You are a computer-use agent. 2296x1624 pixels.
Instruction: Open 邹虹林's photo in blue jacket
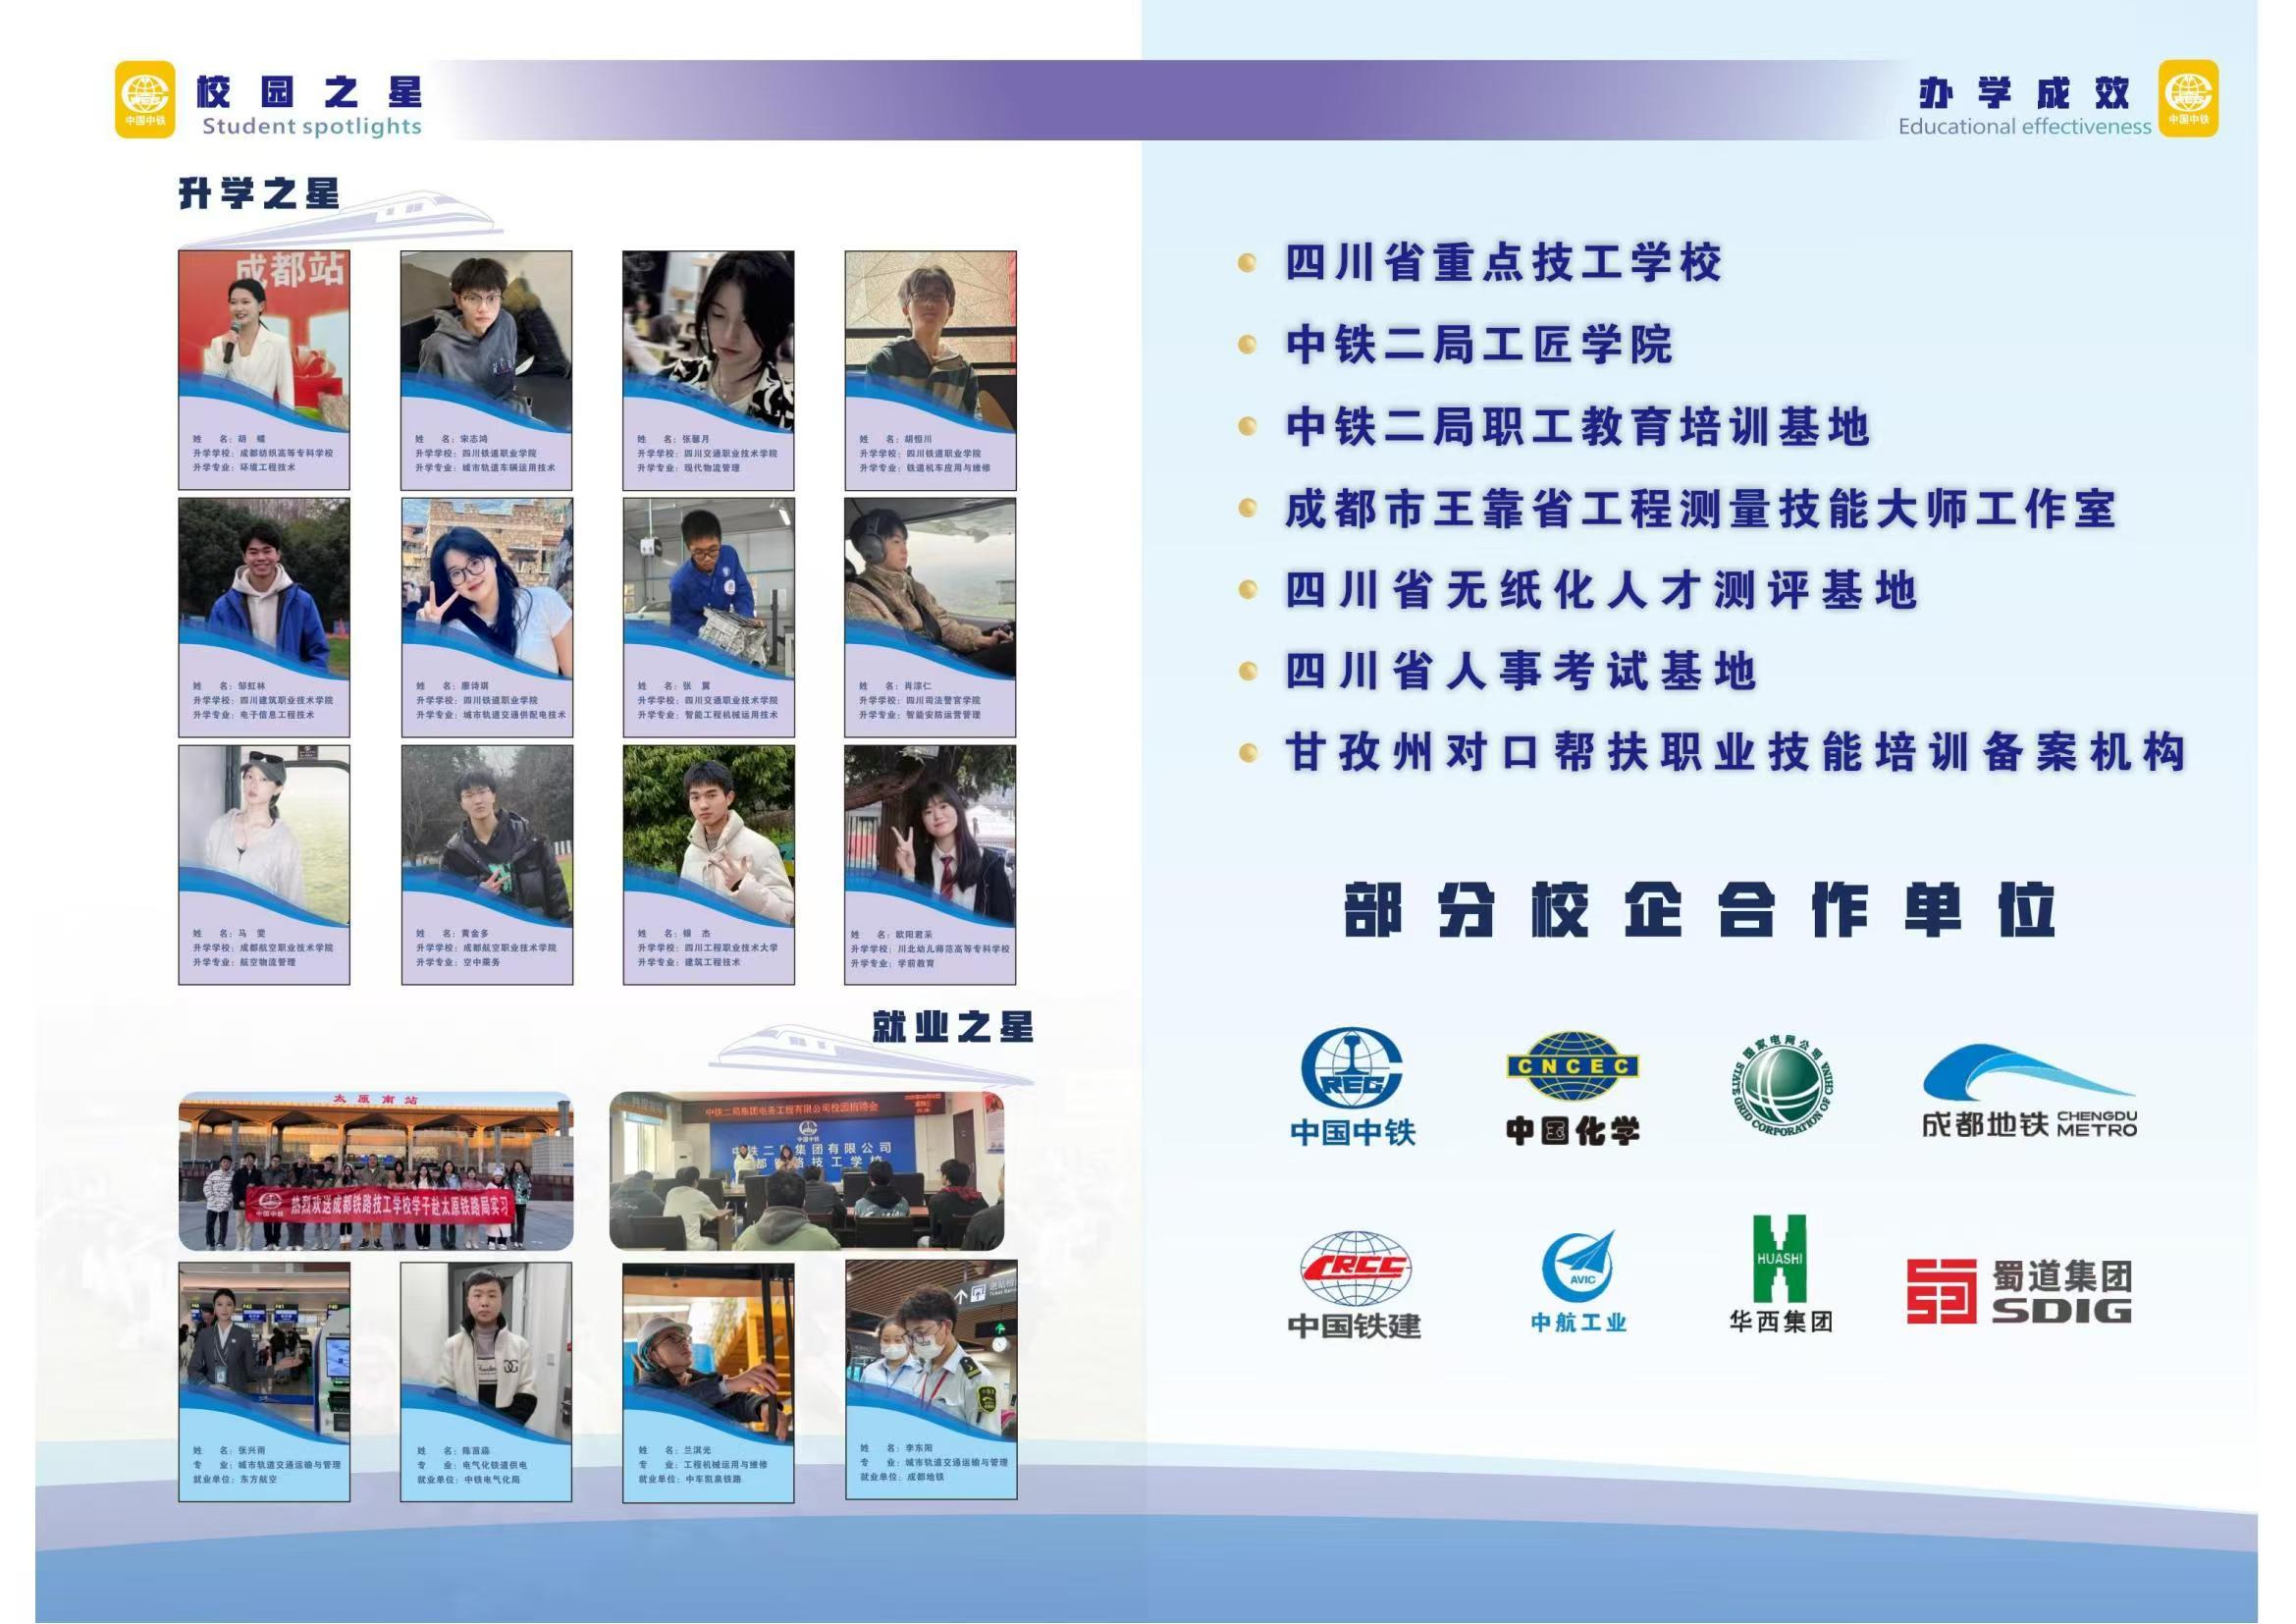[x=264, y=588]
